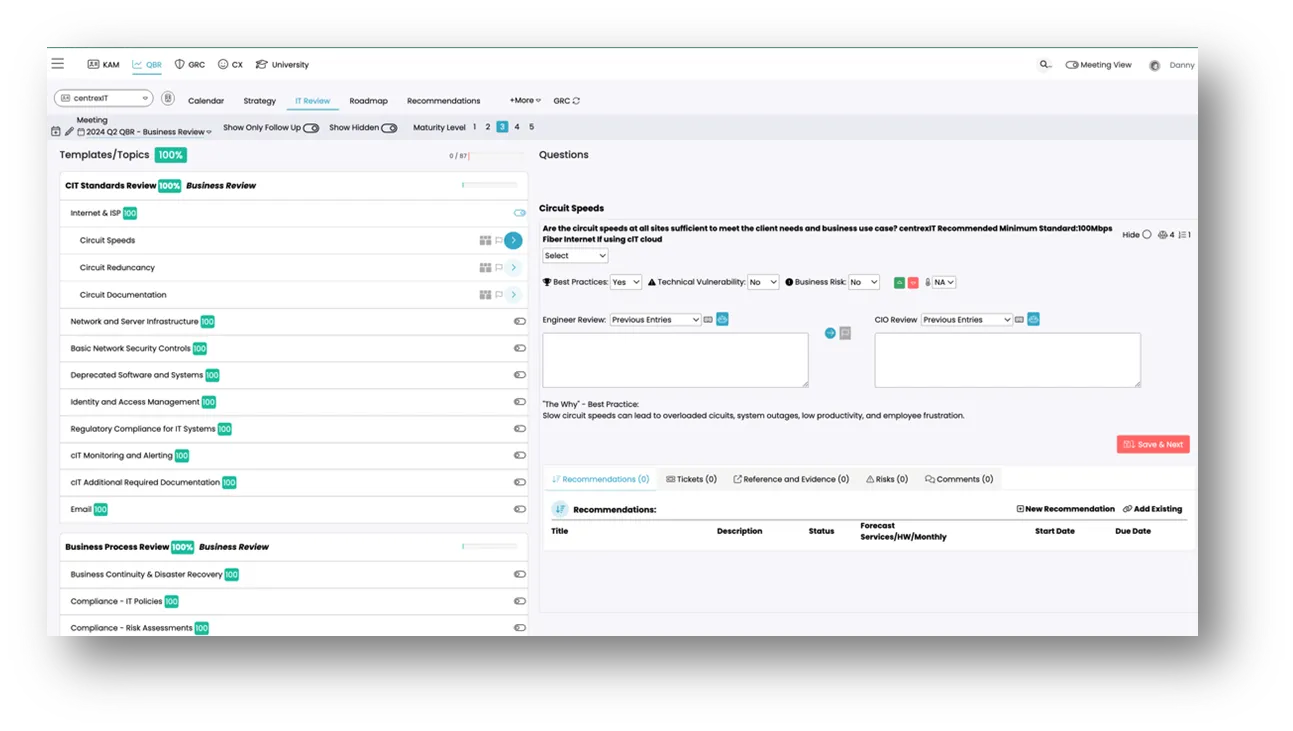Open the 2024 Q2 QBR meeting dropdown
The width and height of the screenshot is (1293, 731).
click(144, 132)
